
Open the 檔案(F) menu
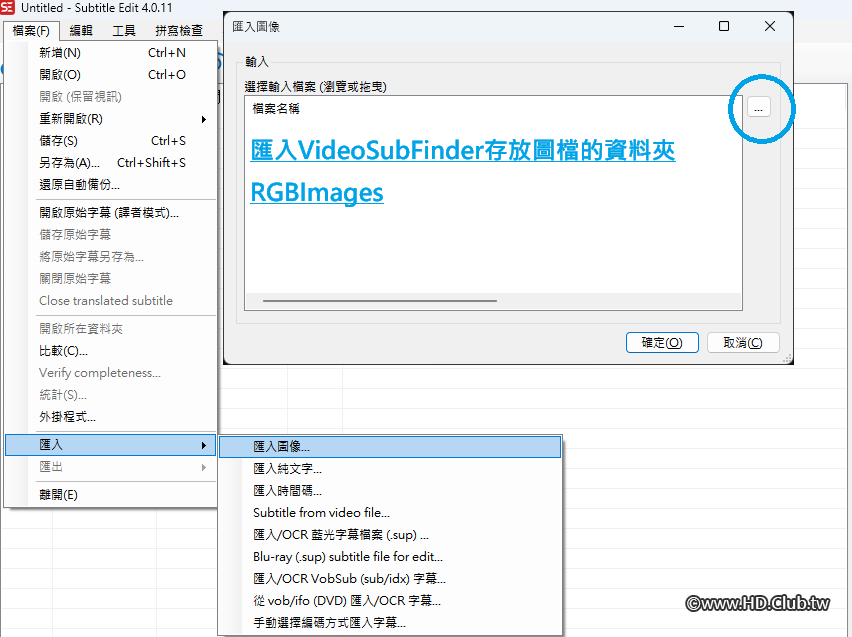(x=31, y=30)
